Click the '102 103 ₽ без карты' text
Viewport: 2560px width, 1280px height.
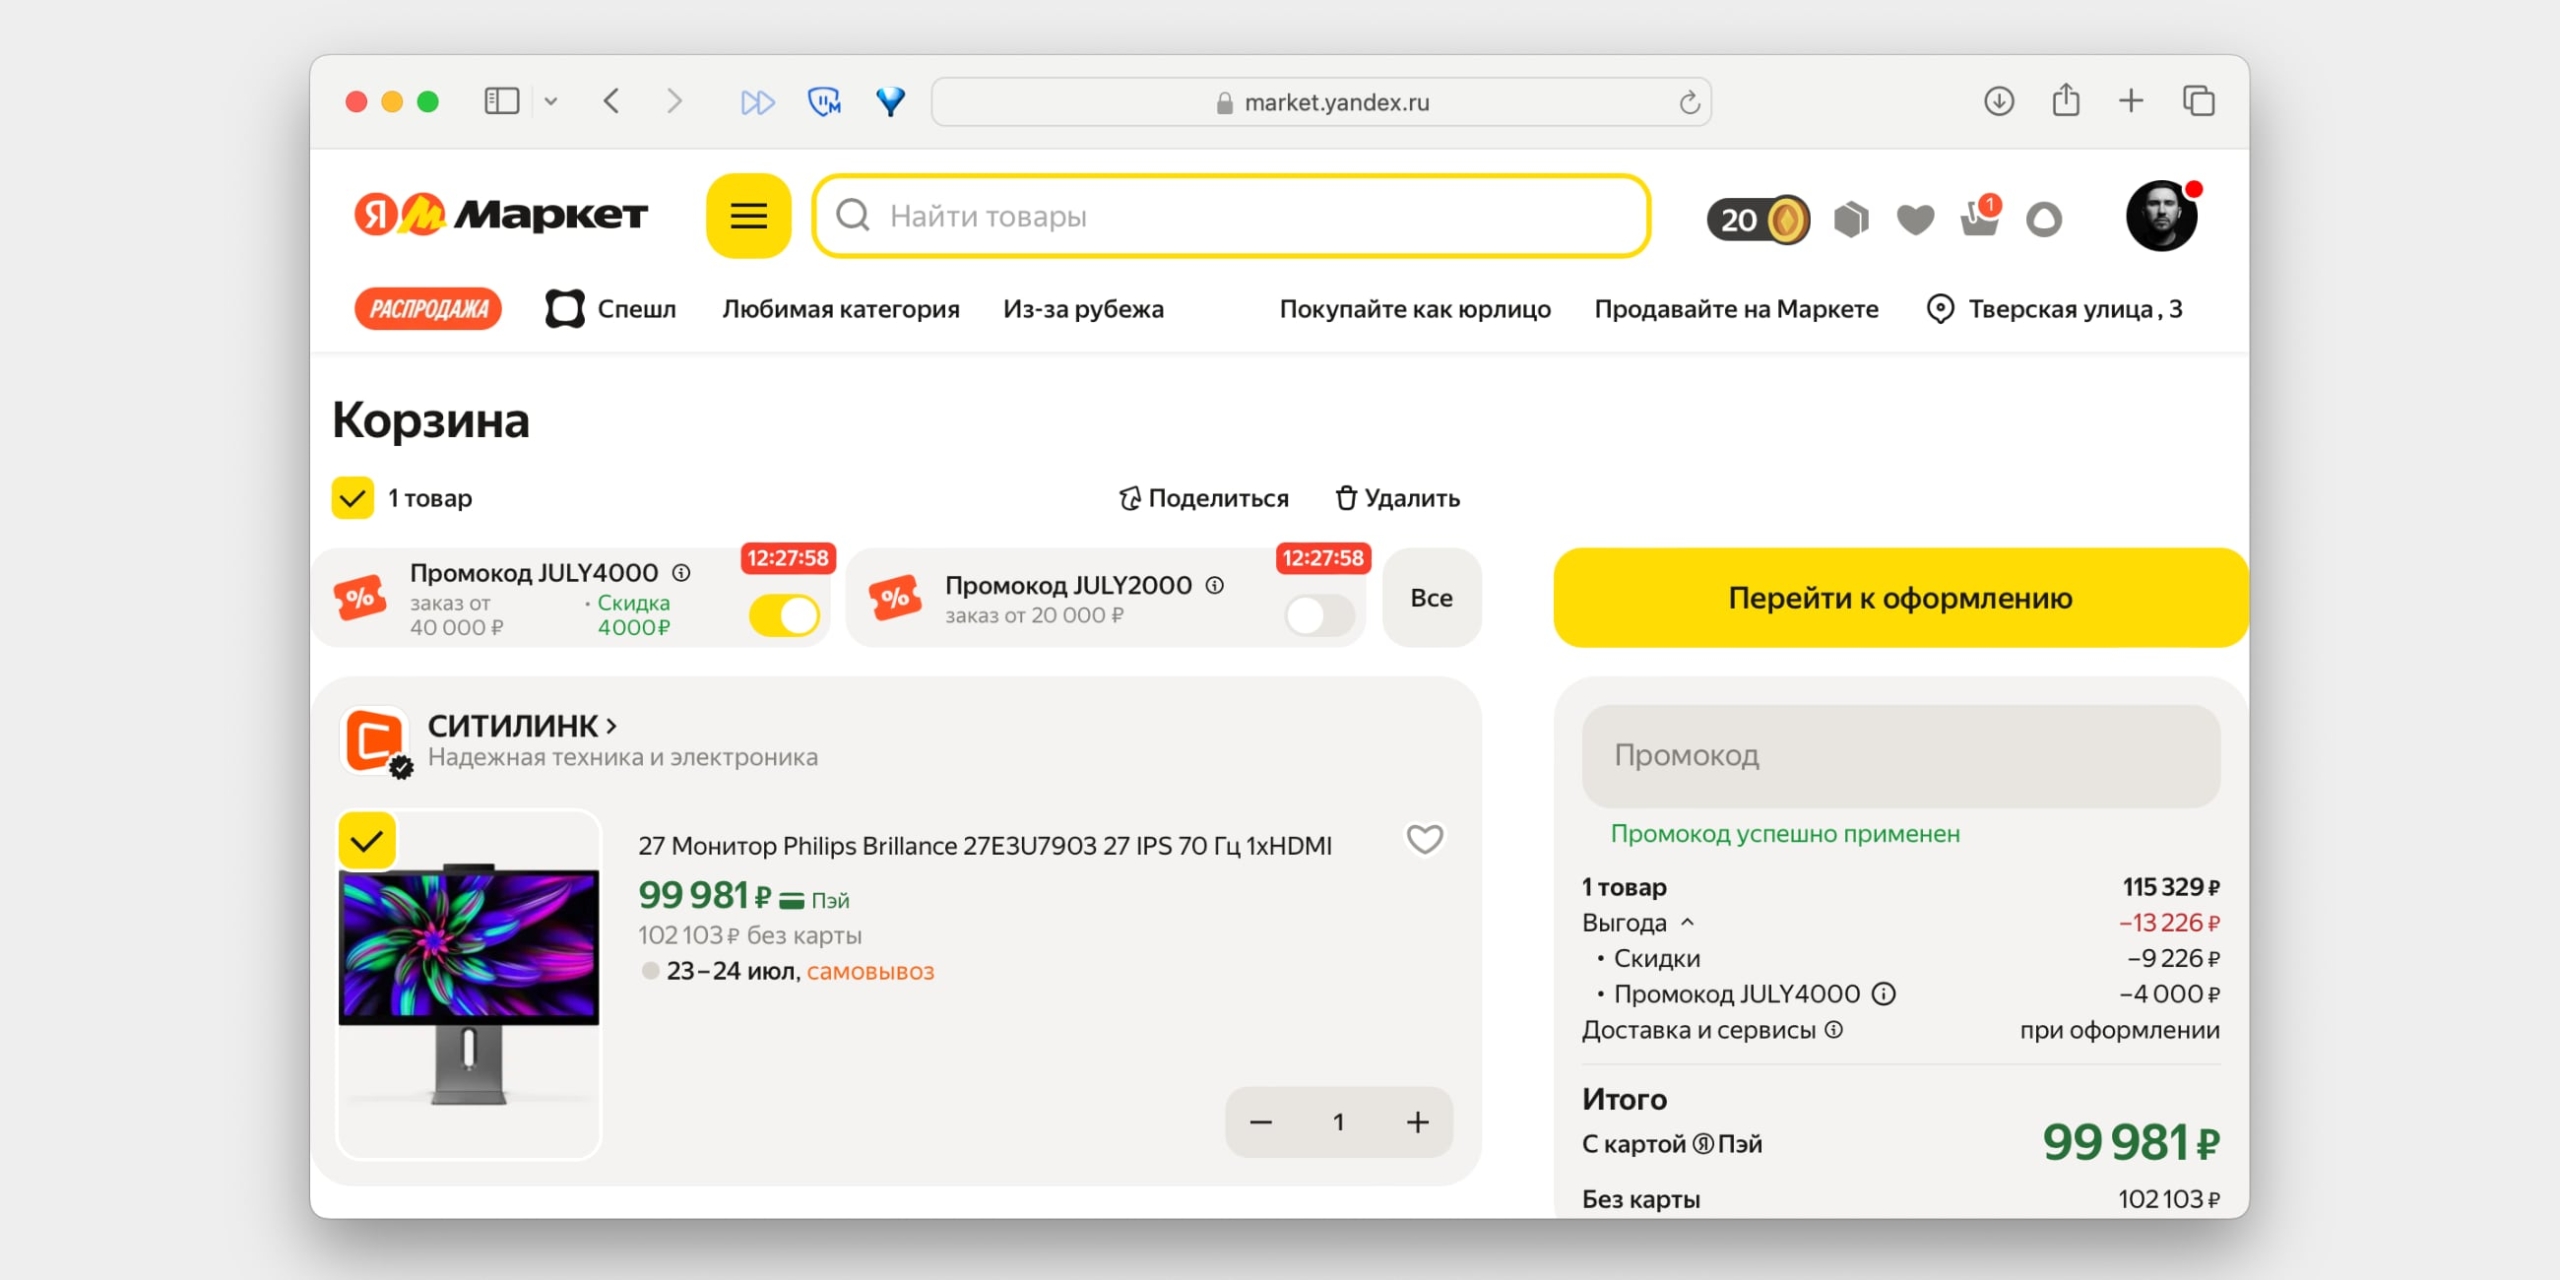click(750, 935)
